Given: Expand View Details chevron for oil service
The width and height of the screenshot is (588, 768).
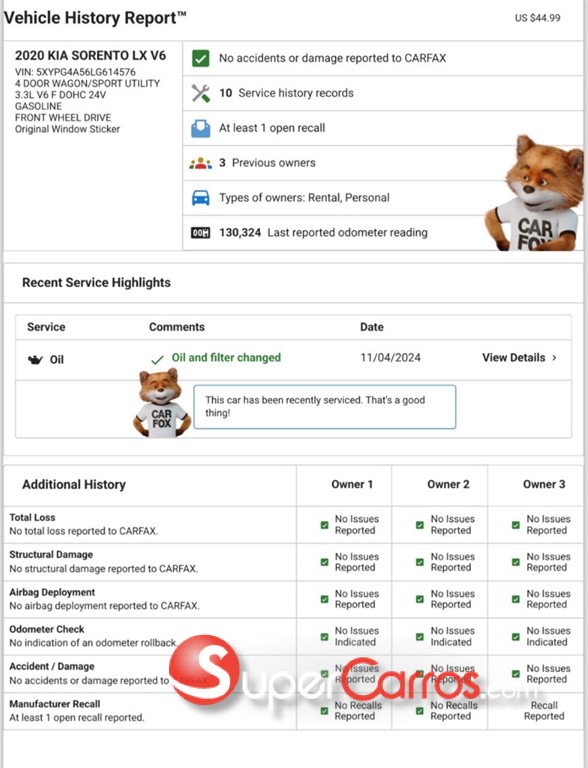Looking at the screenshot, I should (554, 358).
